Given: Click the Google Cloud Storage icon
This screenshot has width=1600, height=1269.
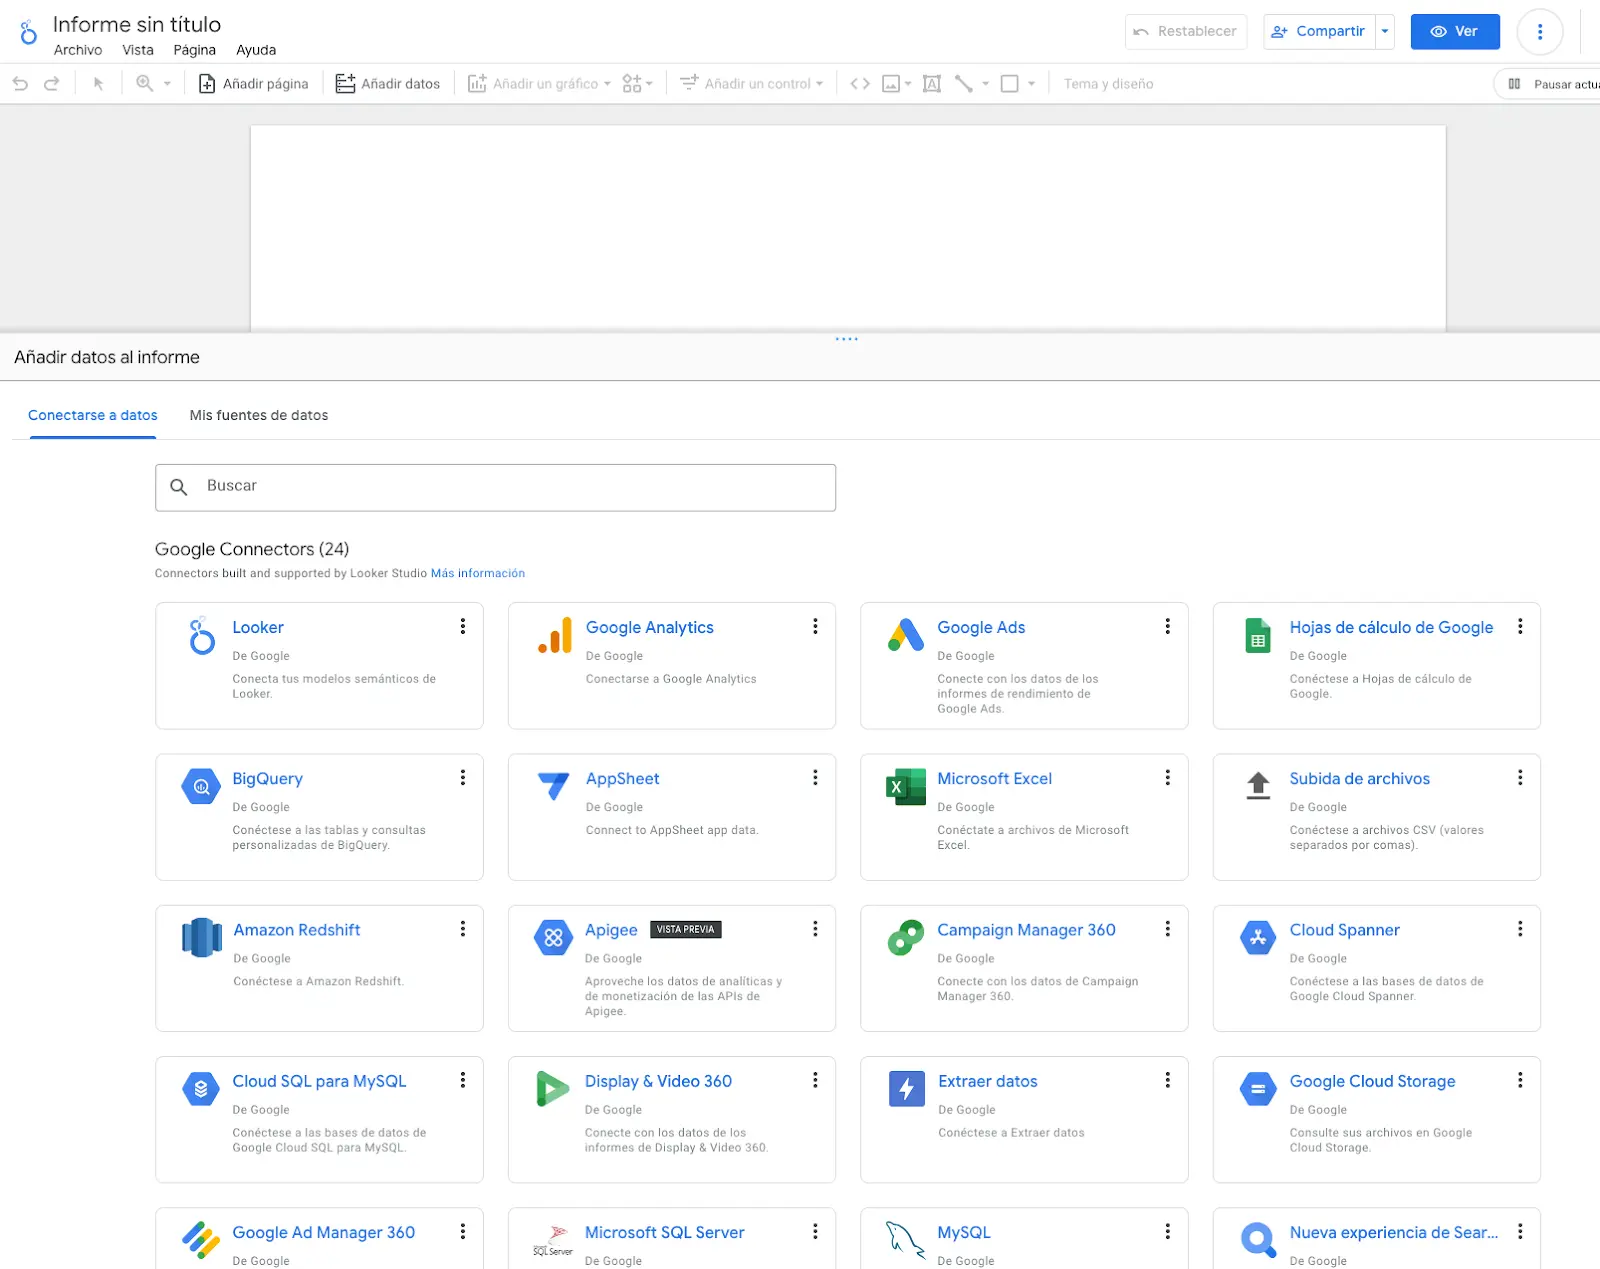Looking at the screenshot, I should pos(1258,1089).
